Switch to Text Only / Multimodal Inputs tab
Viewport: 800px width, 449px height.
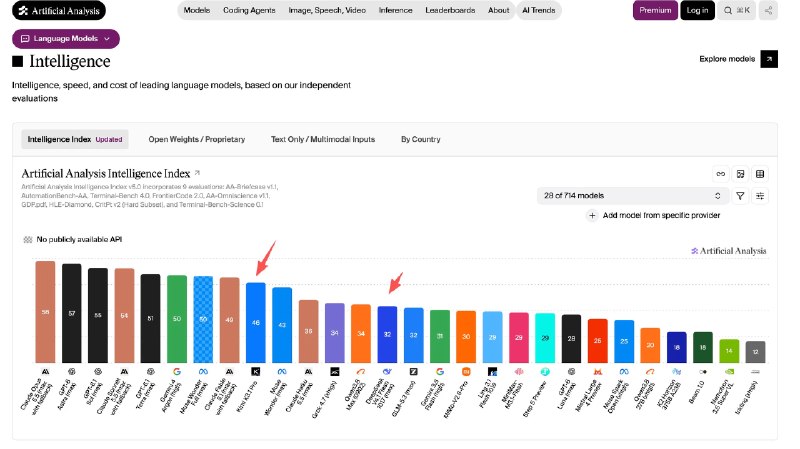point(323,139)
